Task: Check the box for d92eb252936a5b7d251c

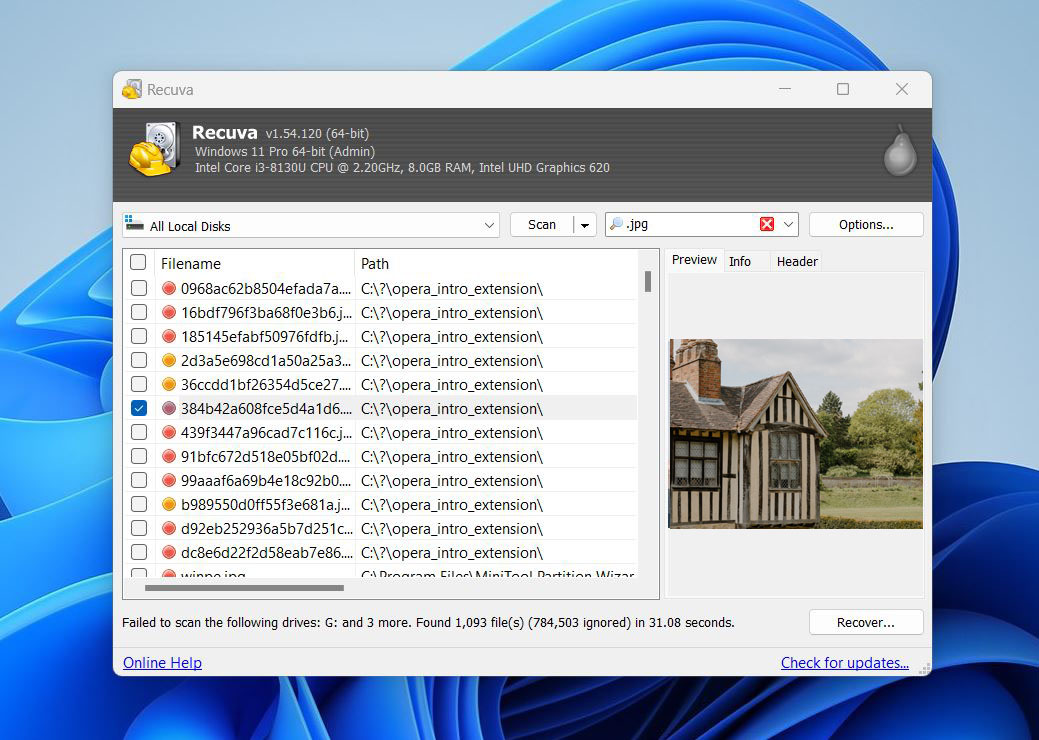Action: pos(138,528)
